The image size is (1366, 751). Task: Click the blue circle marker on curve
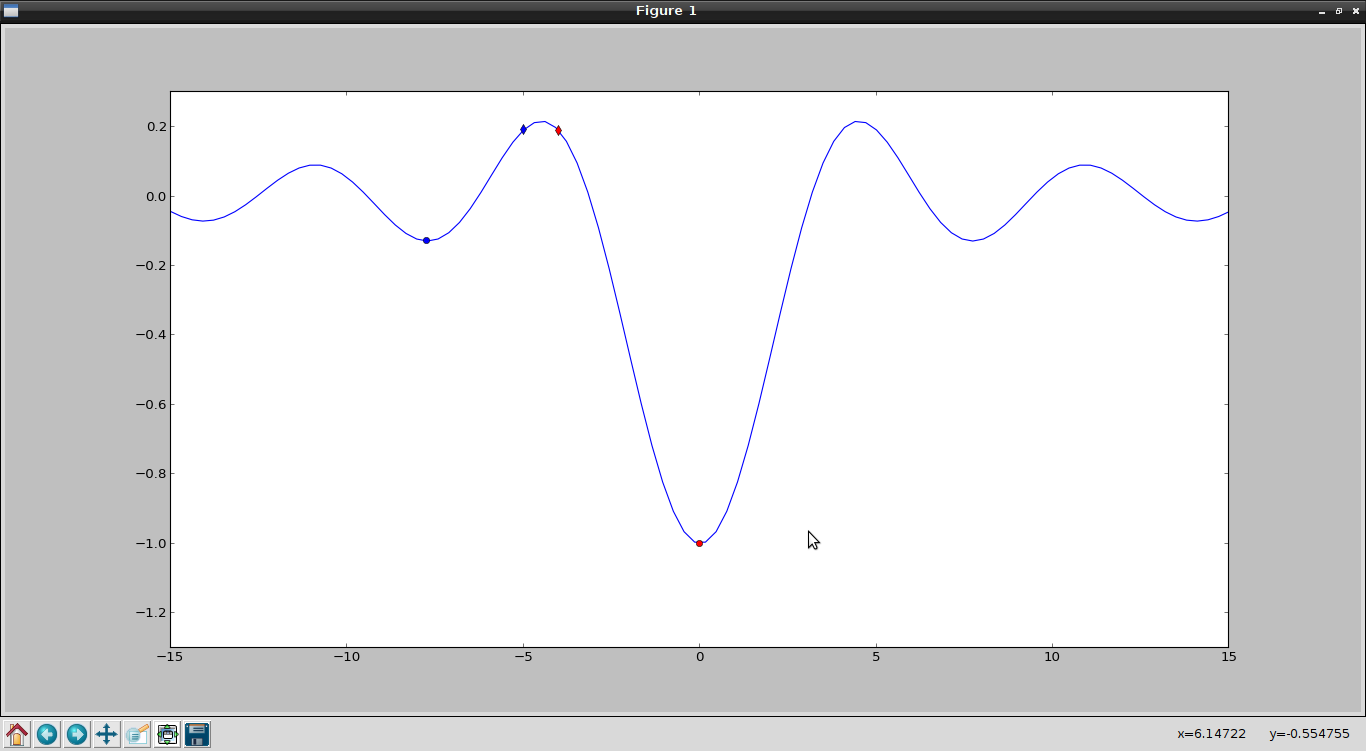point(426,240)
